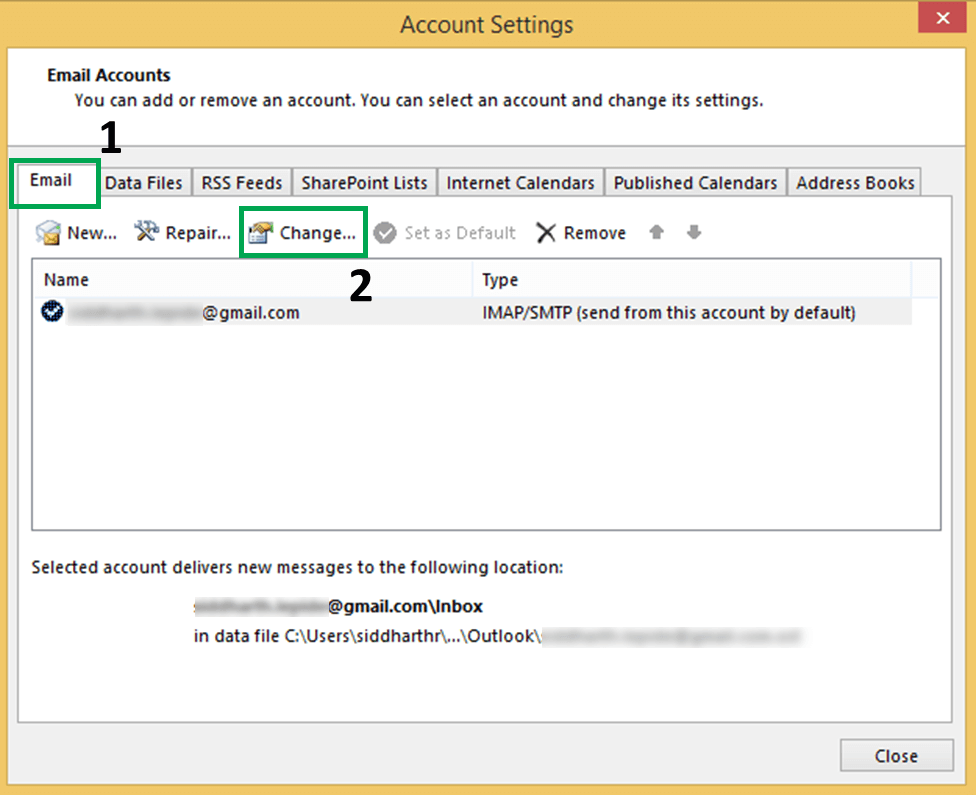
Task: Move account down with arrow icon
Action: [x=694, y=232]
